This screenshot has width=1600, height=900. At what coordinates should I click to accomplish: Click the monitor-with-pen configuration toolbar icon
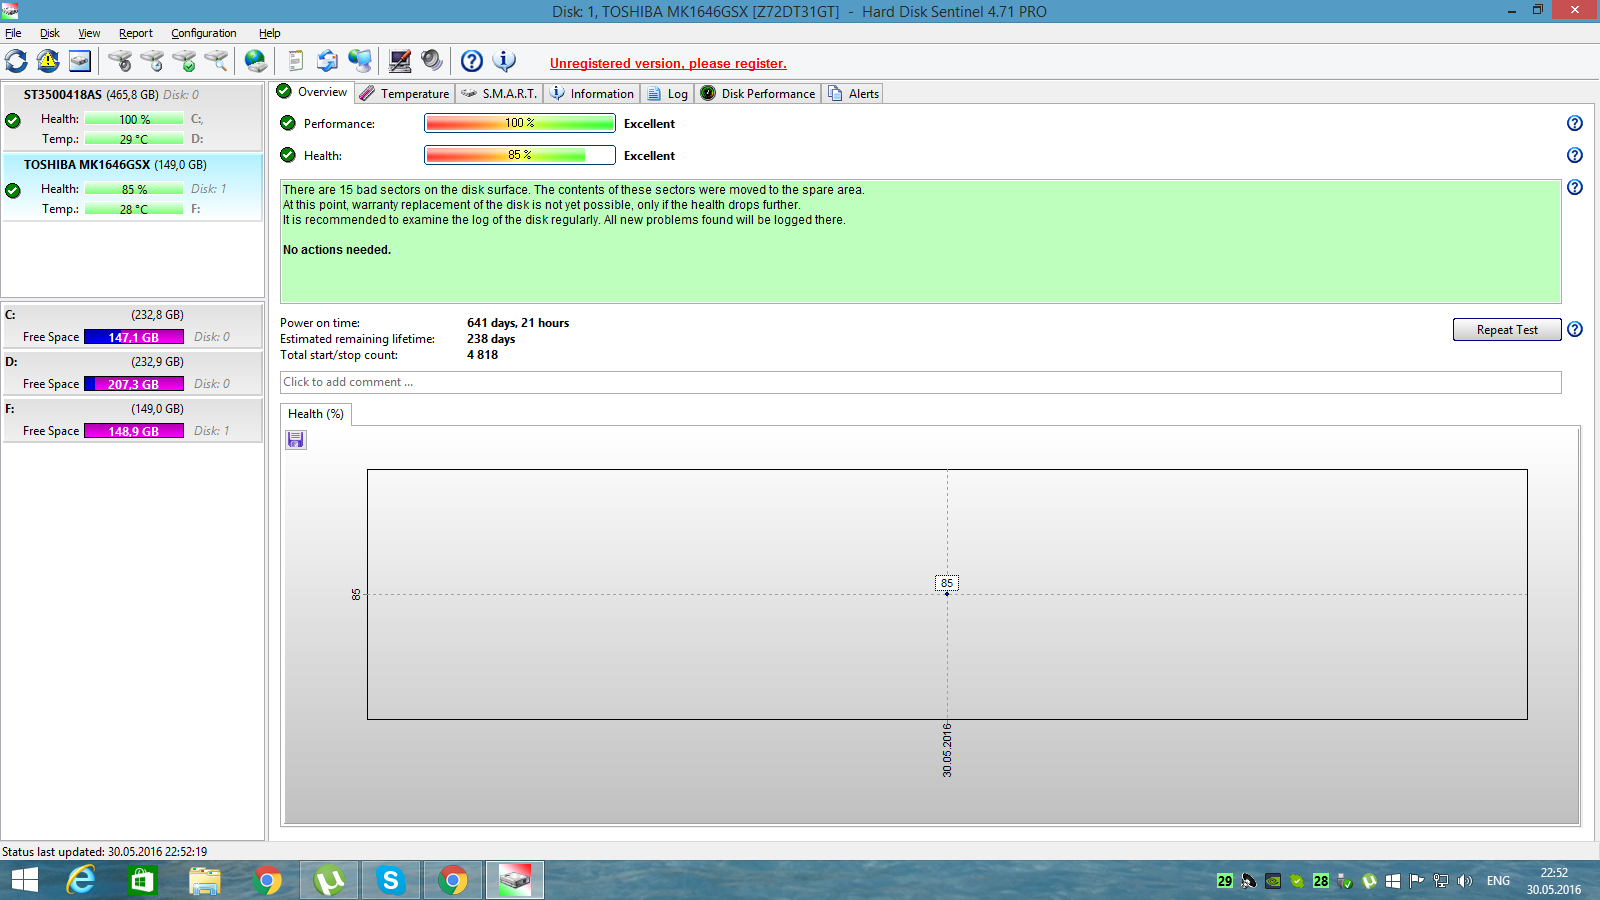coord(400,61)
